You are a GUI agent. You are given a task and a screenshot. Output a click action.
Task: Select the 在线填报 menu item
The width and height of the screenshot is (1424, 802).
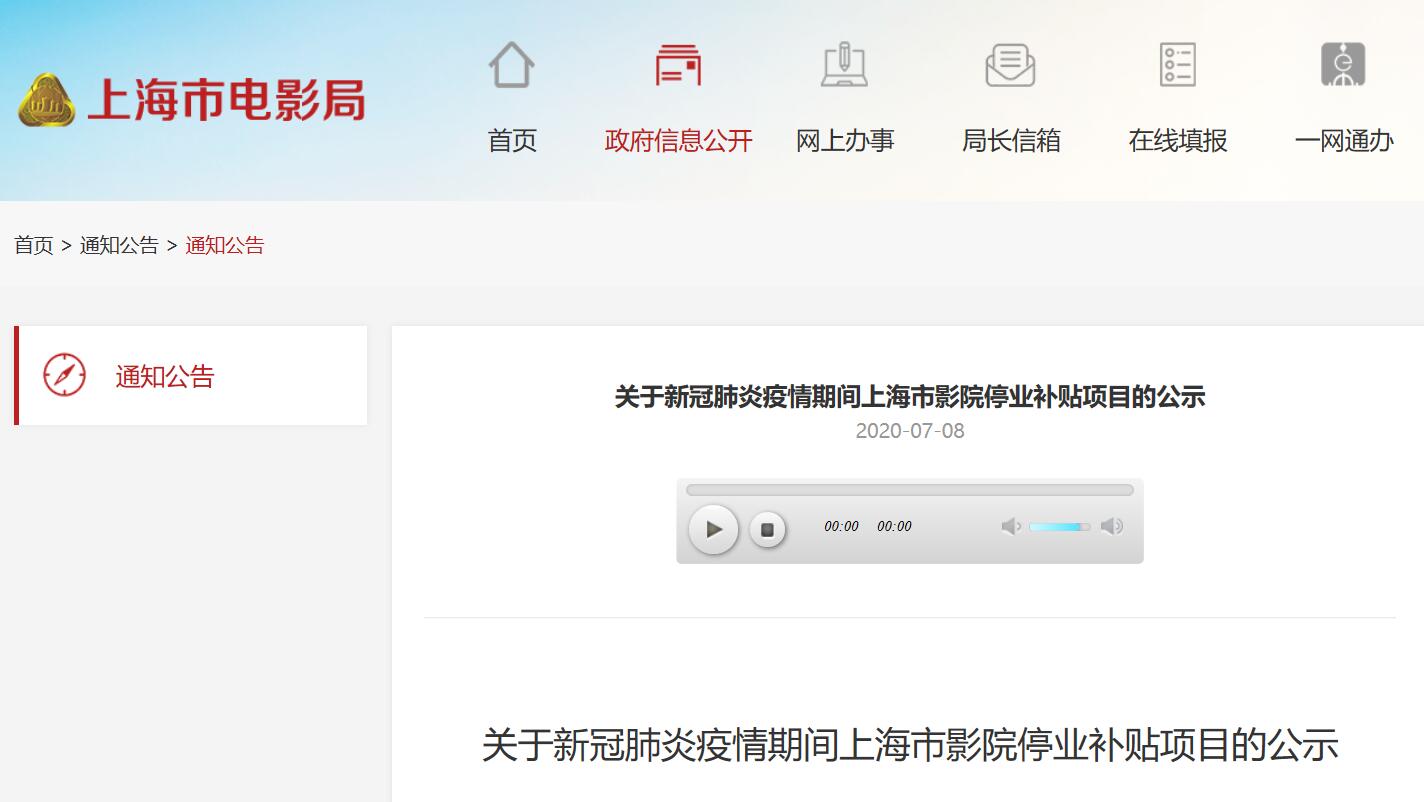tap(1178, 141)
